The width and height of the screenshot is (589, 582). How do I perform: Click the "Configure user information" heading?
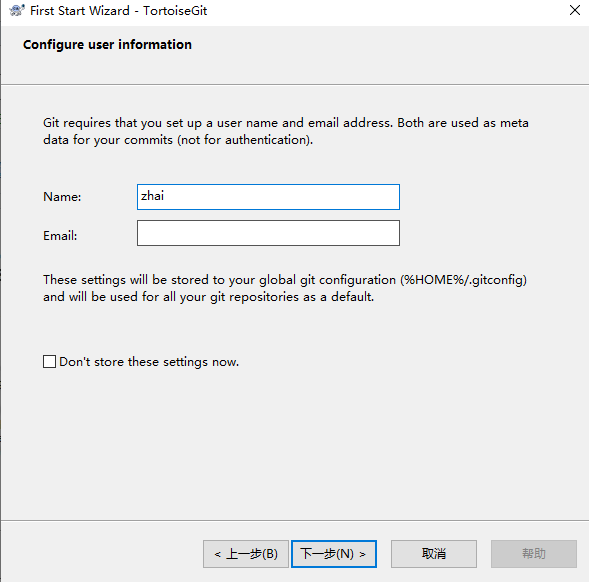107,45
